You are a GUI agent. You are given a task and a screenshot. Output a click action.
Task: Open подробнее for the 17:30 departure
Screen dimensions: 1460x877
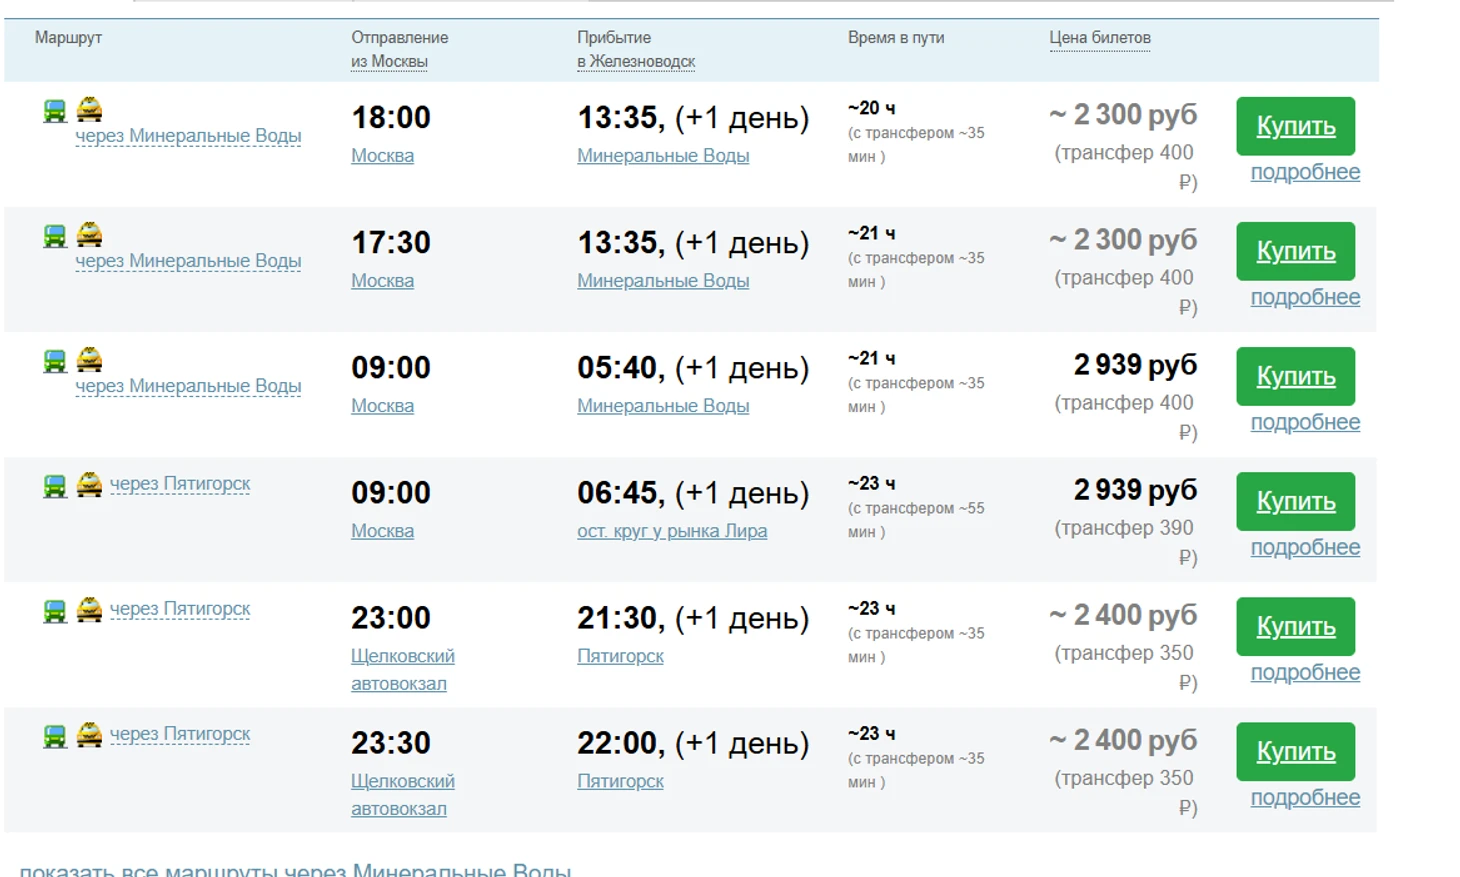click(1305, 297)
